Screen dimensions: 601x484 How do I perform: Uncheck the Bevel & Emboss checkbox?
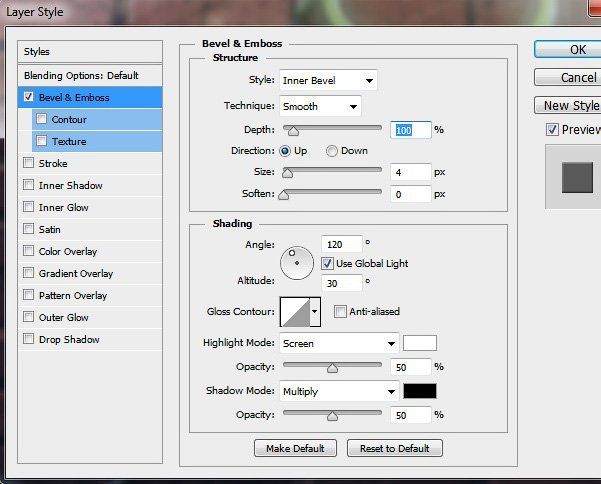click(x=28, y=97)
